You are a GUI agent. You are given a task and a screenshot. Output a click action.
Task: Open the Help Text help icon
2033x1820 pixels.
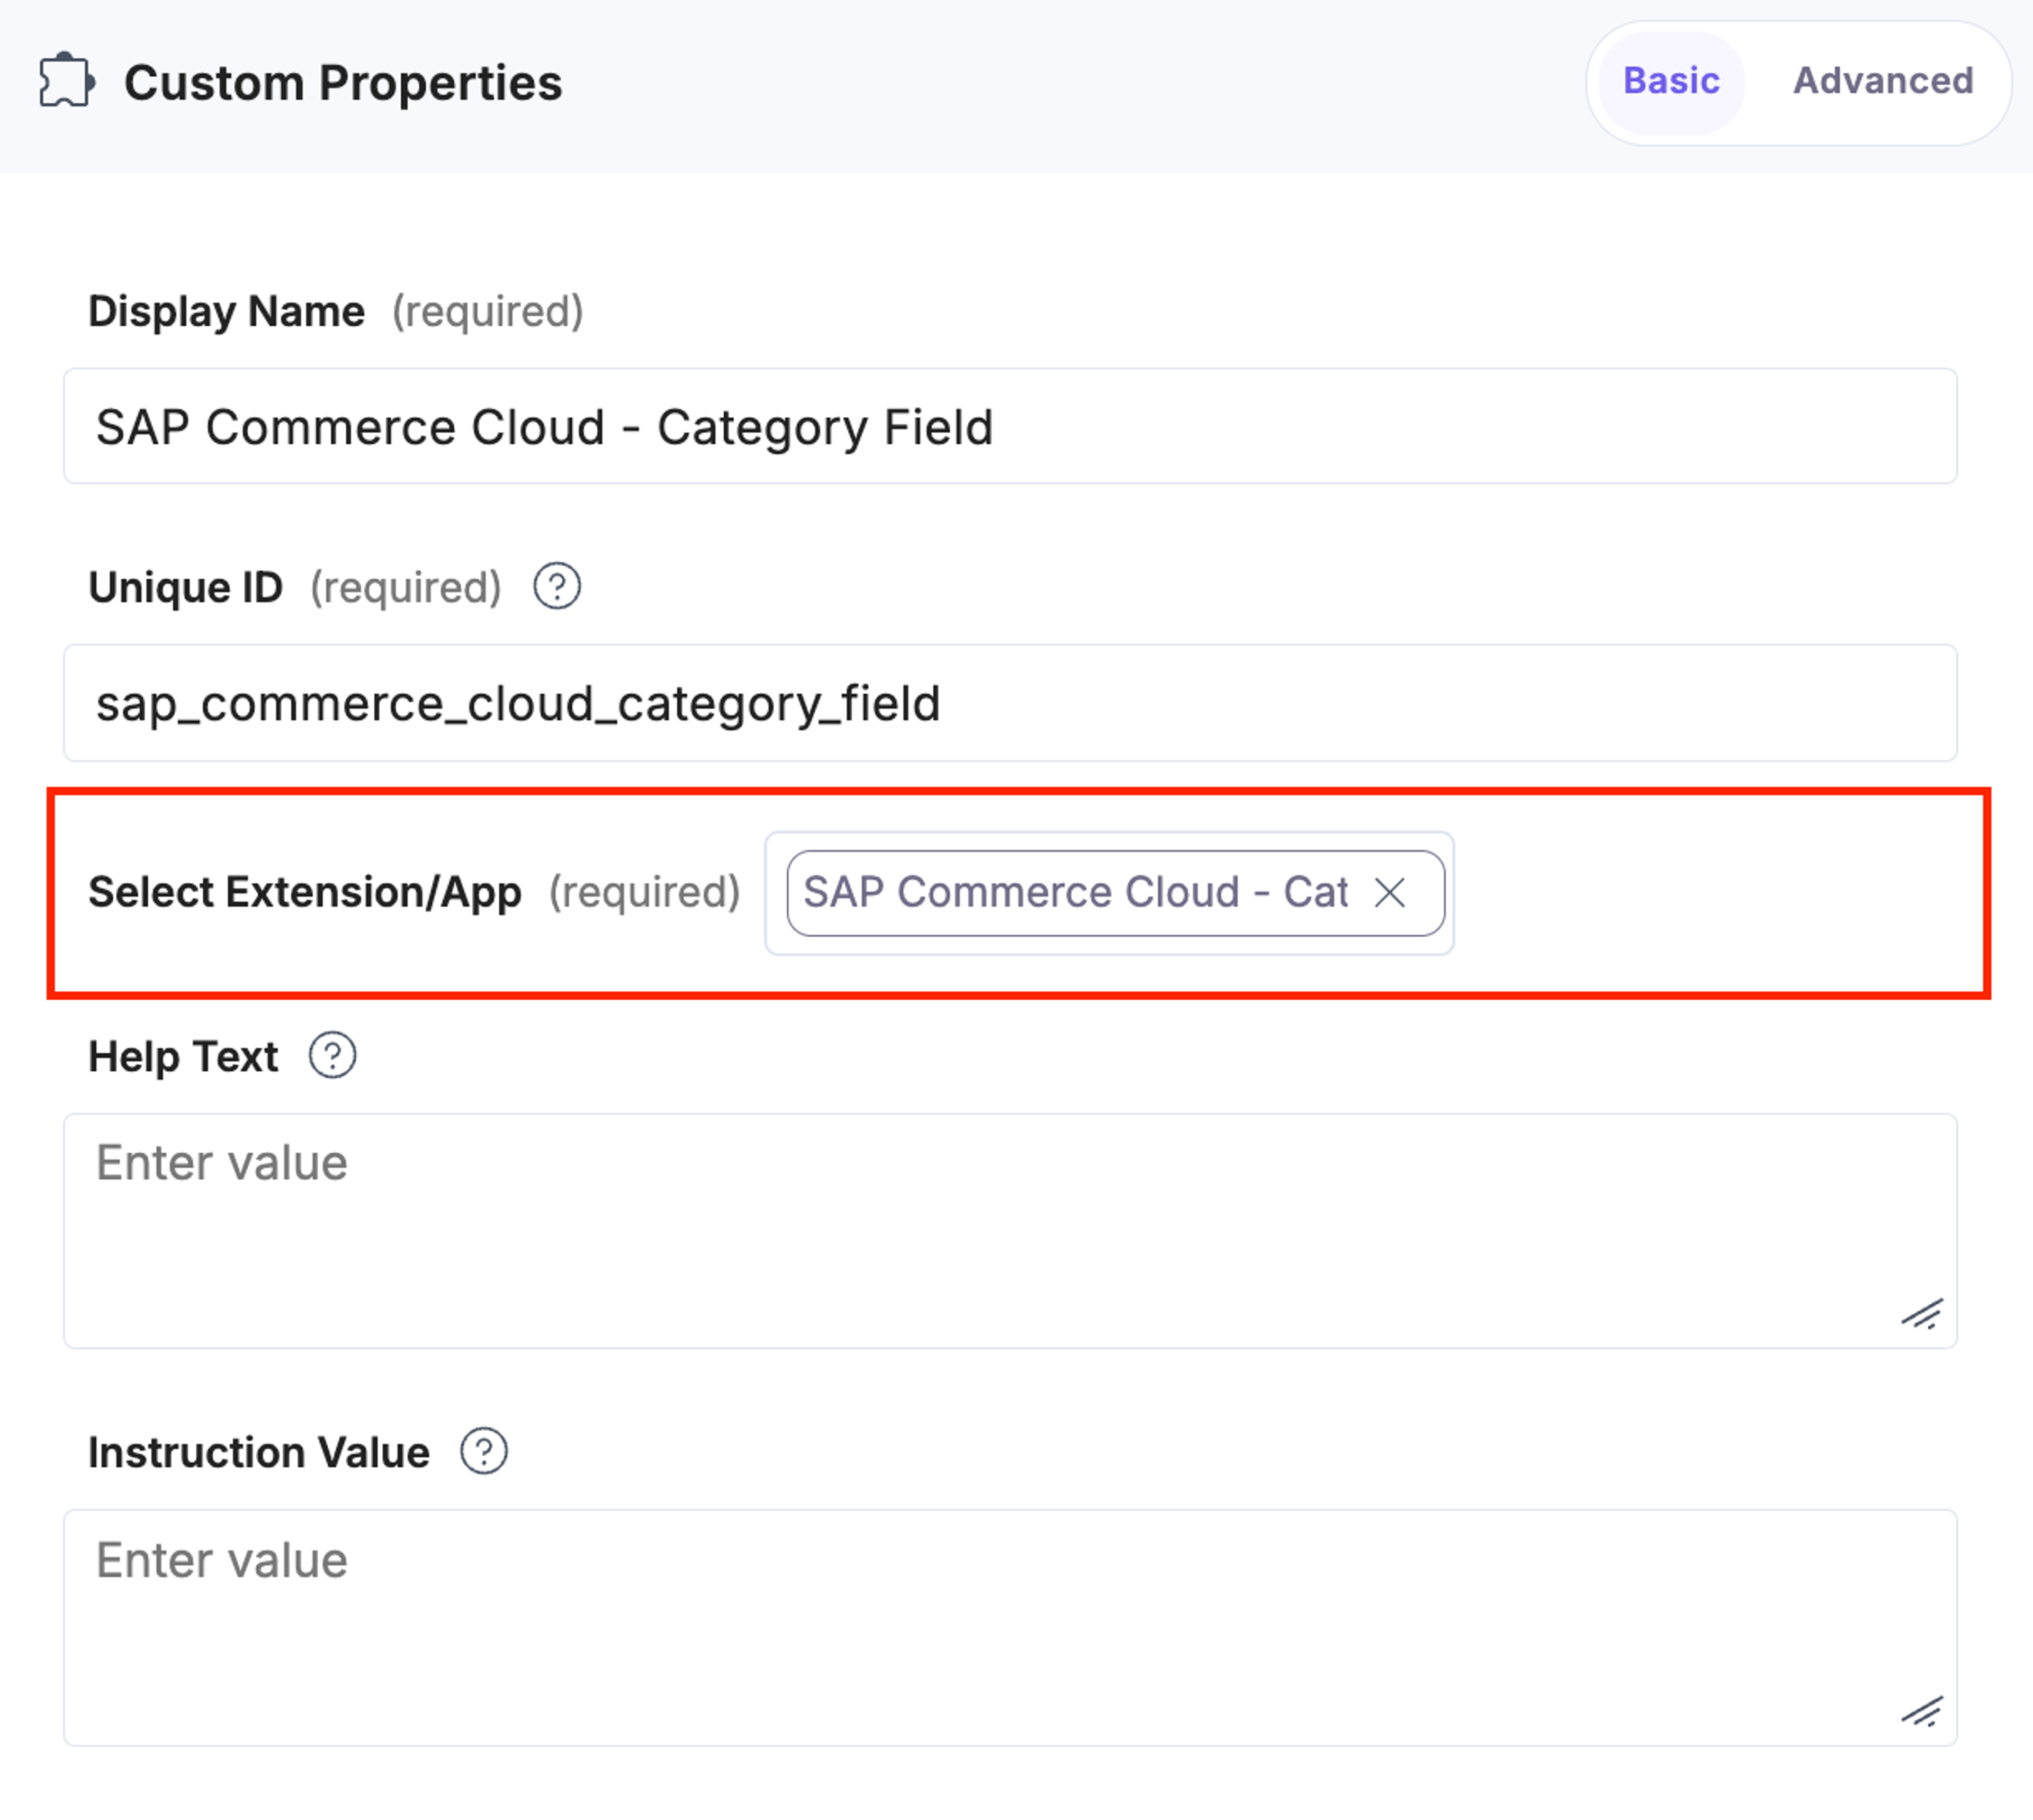tap(332, 1056)
